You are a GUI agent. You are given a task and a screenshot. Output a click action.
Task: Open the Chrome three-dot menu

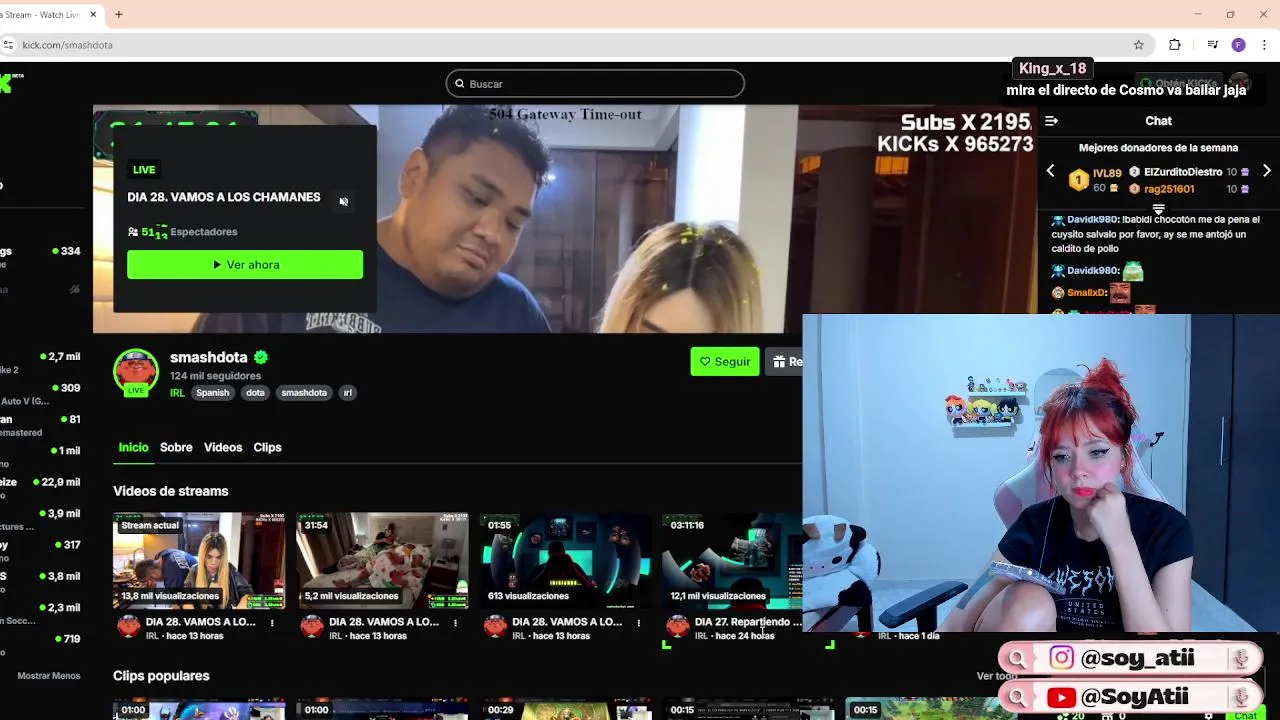pyautogui.click(x=1264, y=45)
